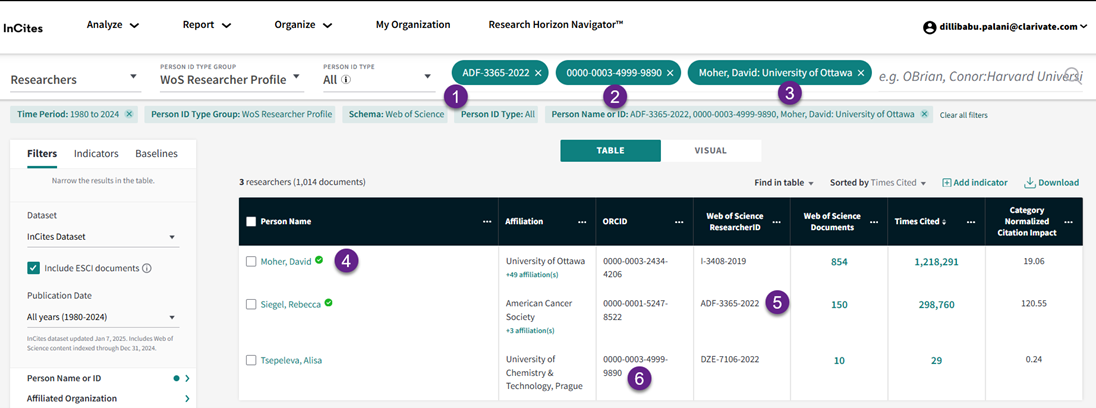
Task: Check the Tsepeleva, Alisa row checkbox
Action: point(251,360)
